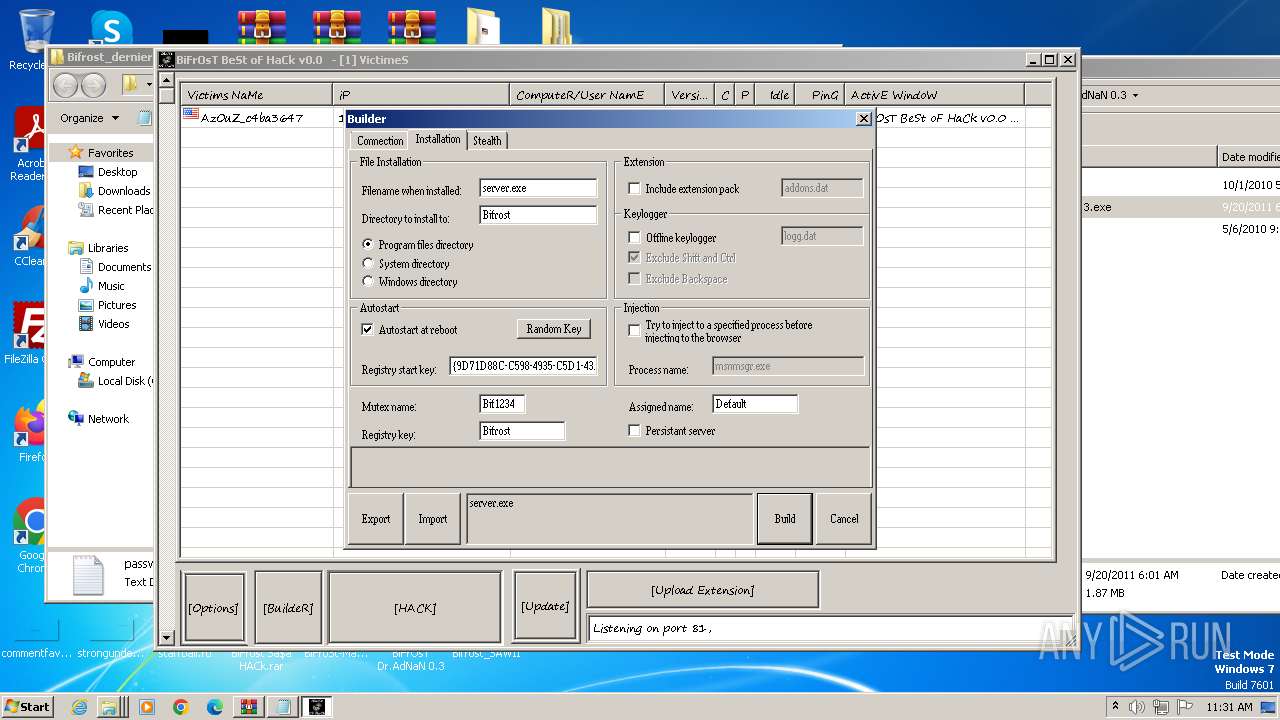Click the [Options] button
The height and width of the screenshot is (720, 1280).
[x=214, y=607]
